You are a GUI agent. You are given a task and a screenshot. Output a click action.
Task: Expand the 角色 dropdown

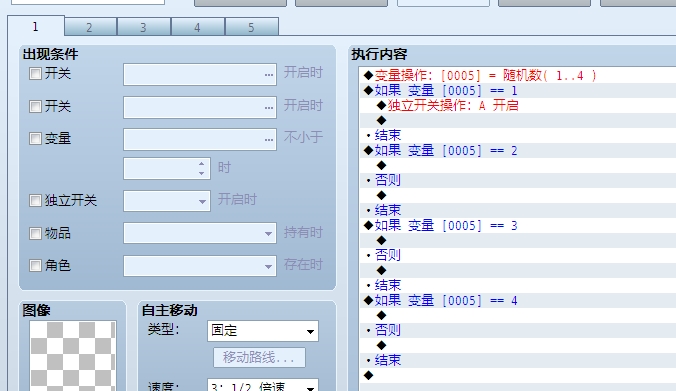coord(200,266)
